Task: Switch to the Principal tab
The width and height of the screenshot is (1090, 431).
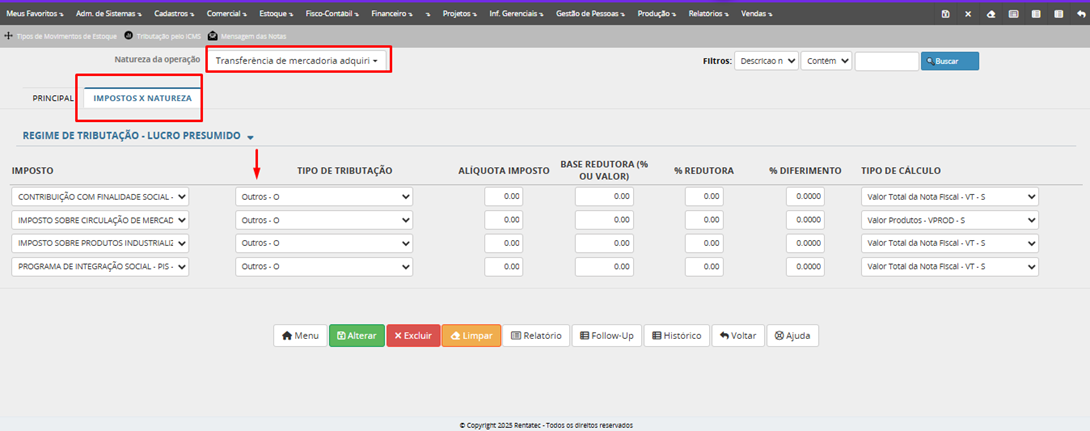Action: pyautogui.click(x=53, y=99)
